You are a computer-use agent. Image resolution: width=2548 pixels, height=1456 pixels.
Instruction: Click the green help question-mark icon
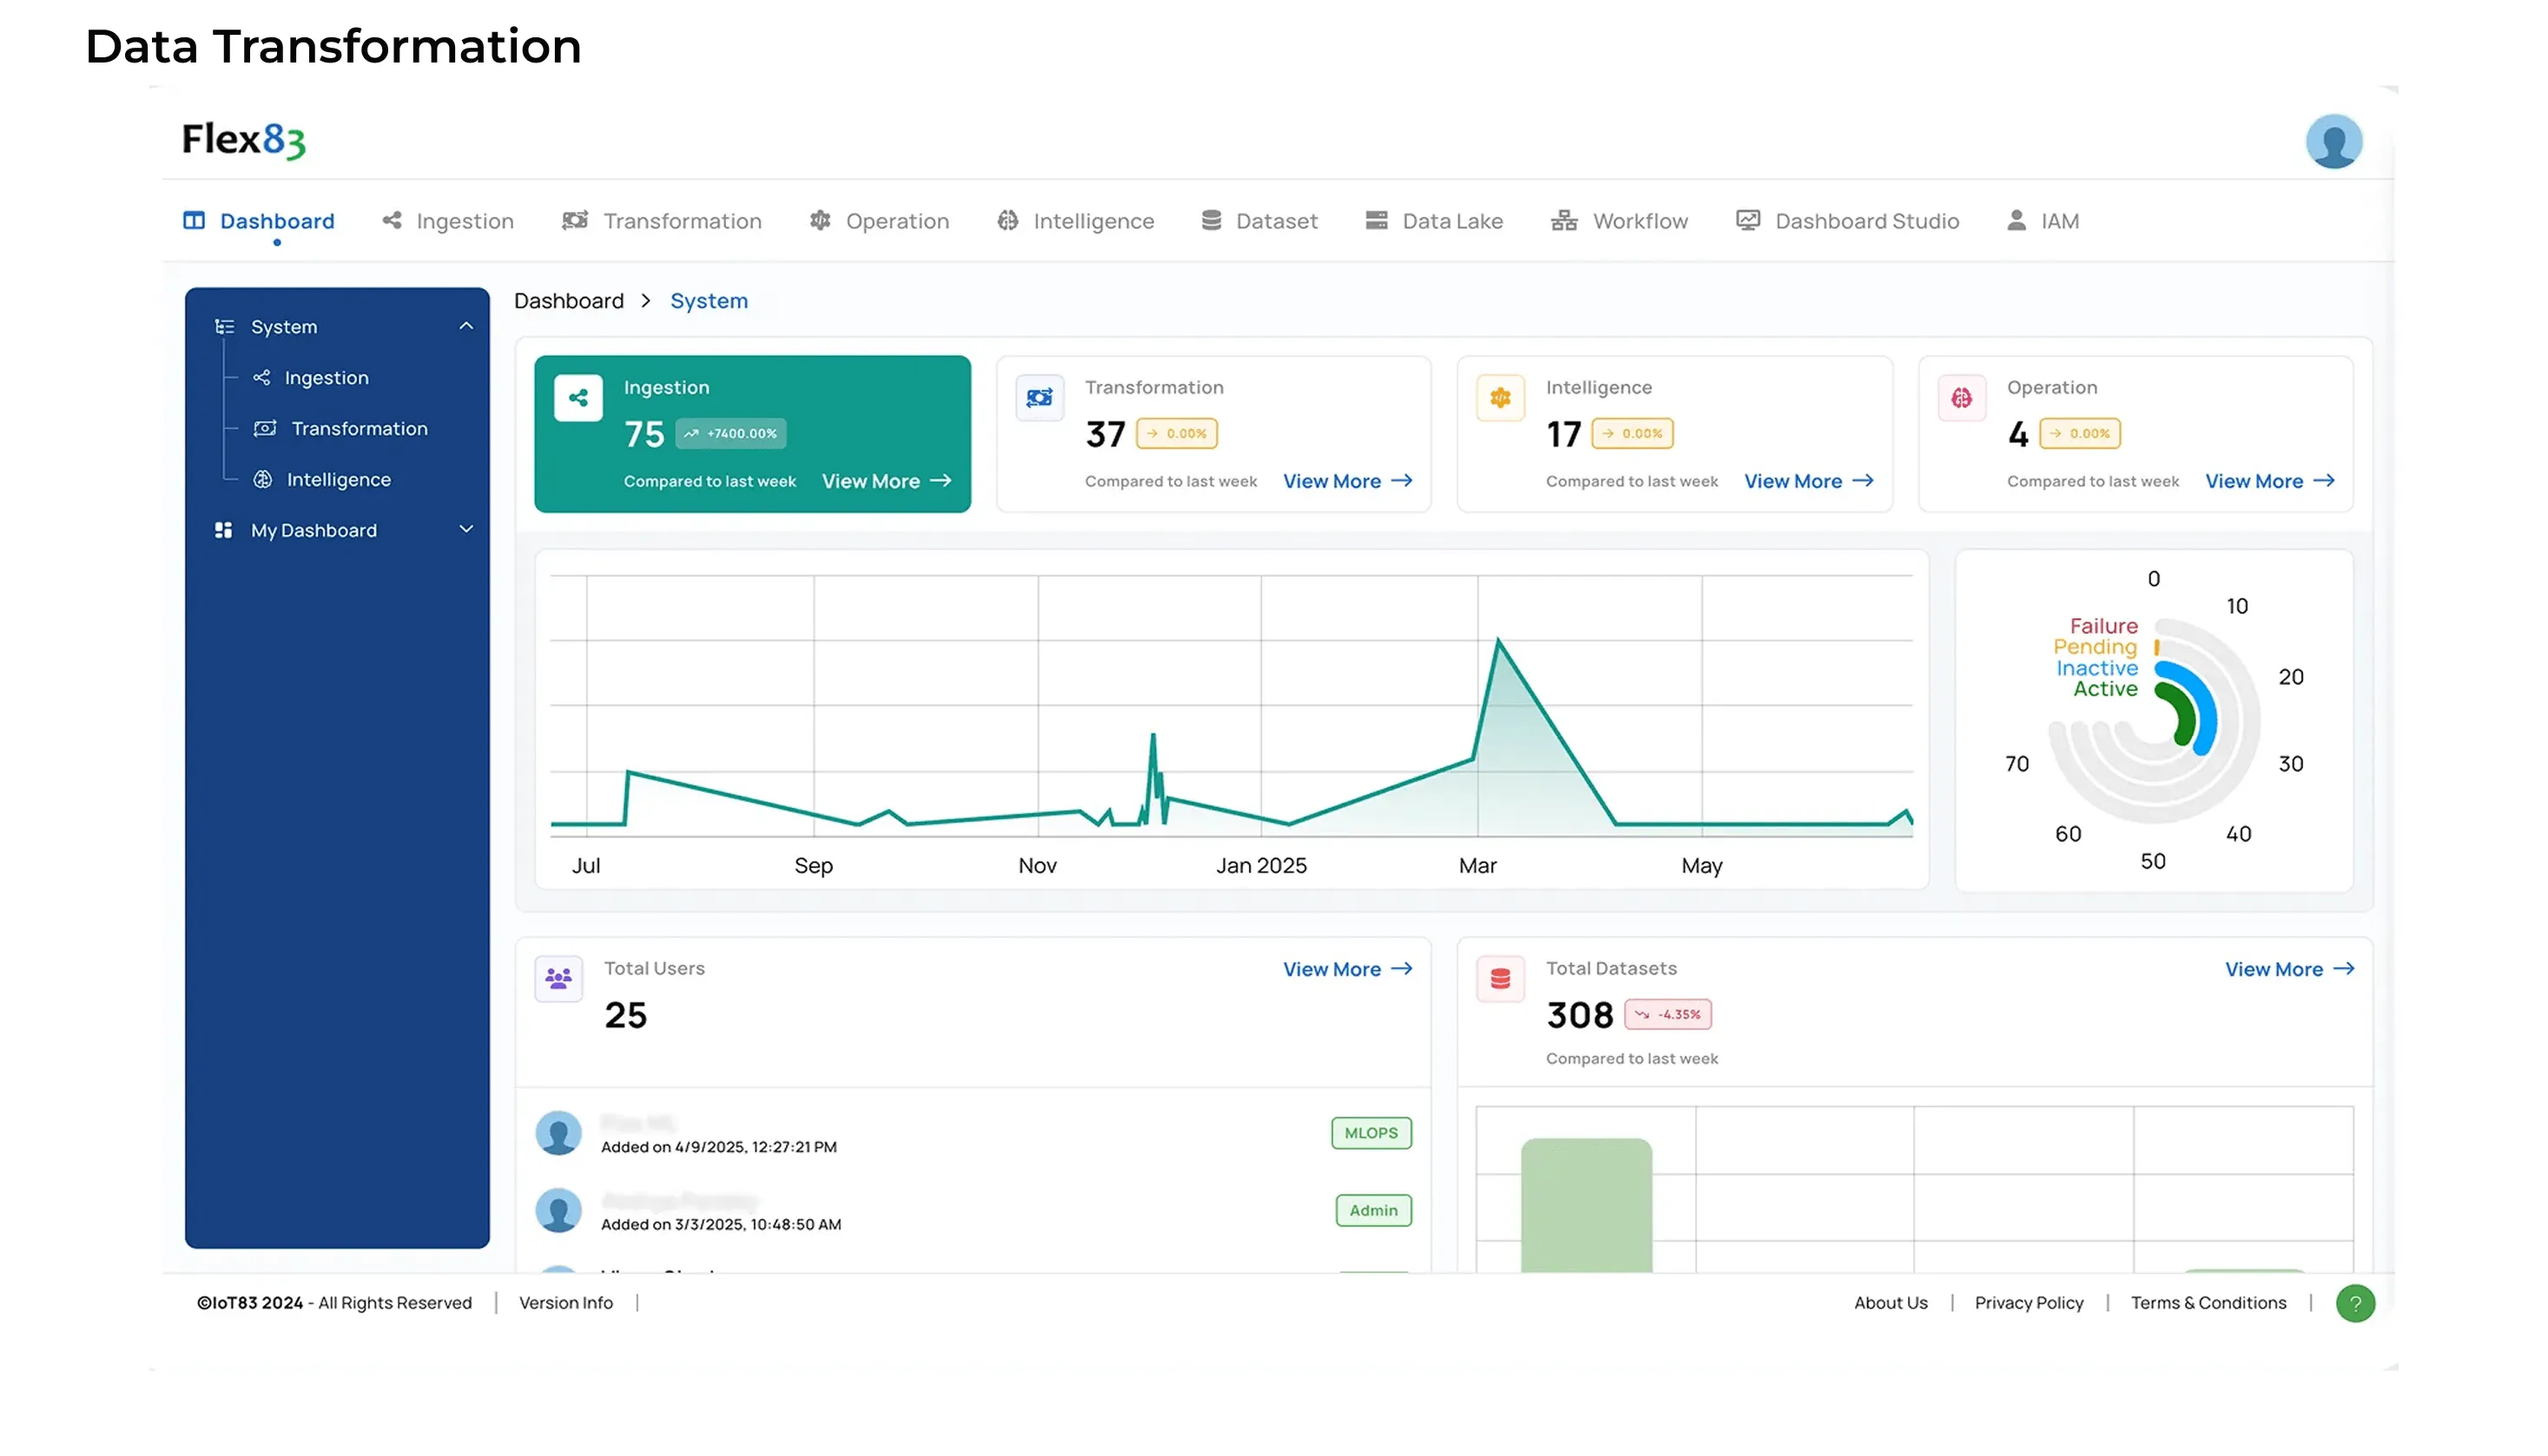point(2355,1303)
